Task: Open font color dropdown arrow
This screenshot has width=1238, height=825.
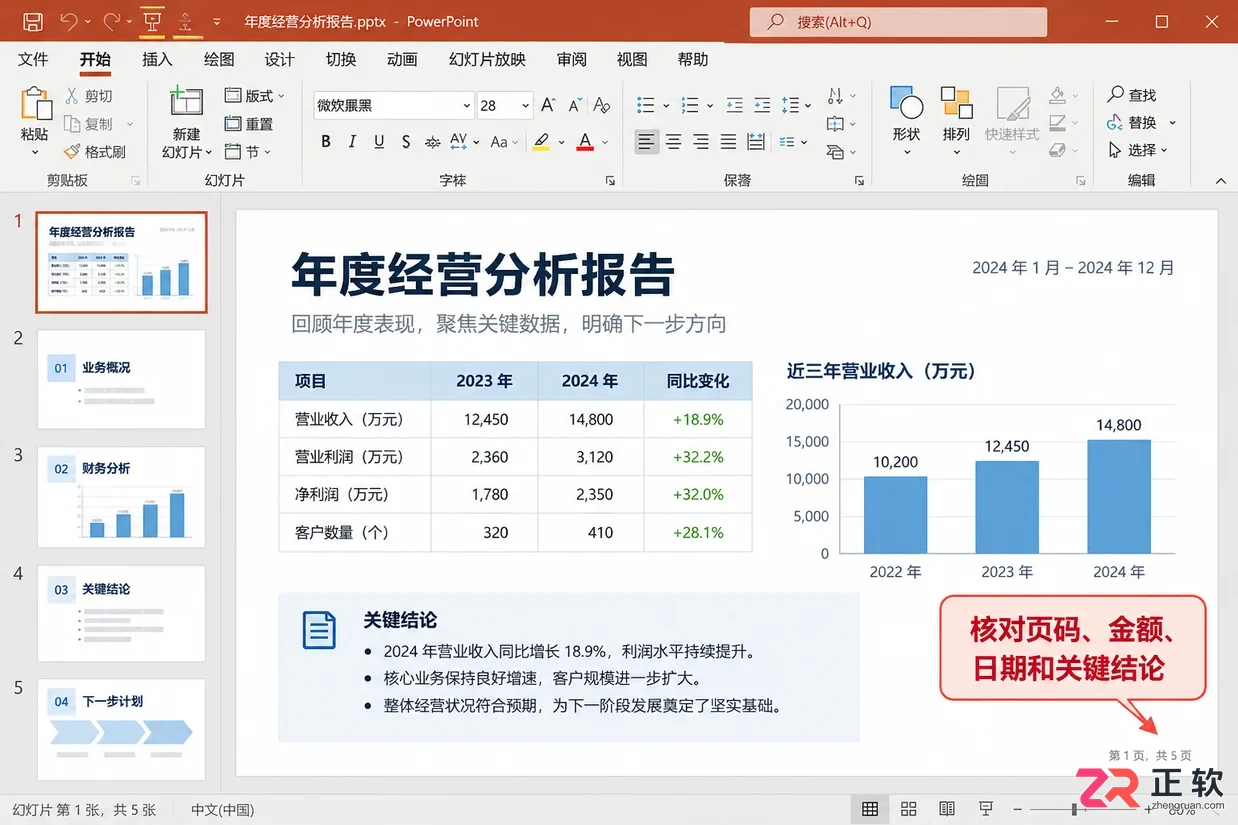Action: click(x=605, y=142)
